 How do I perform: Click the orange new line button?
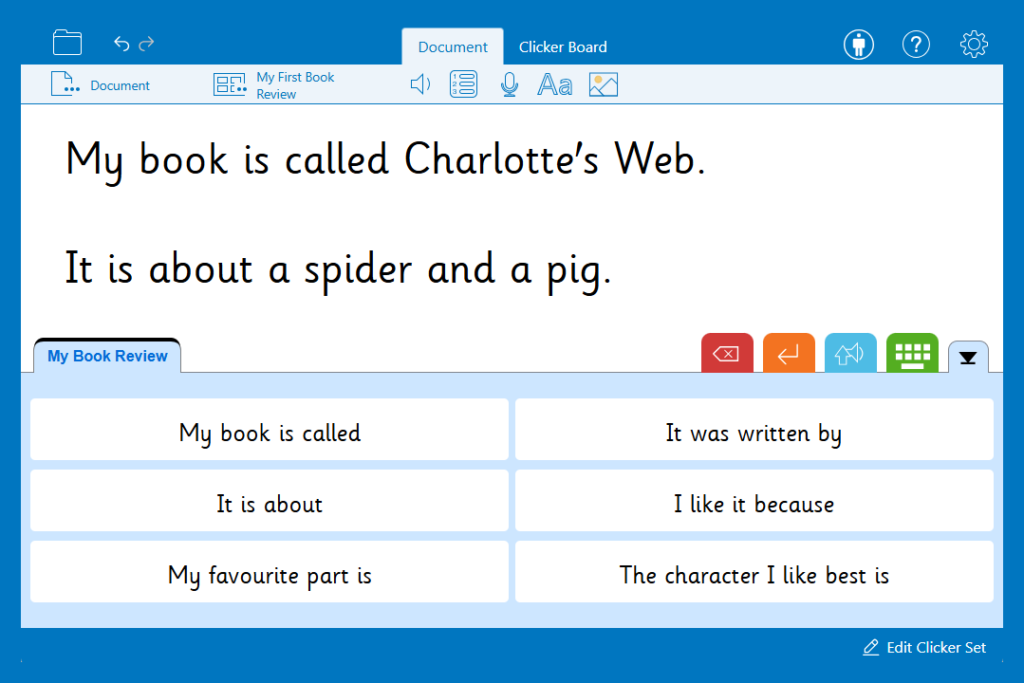tap(788, 353)
